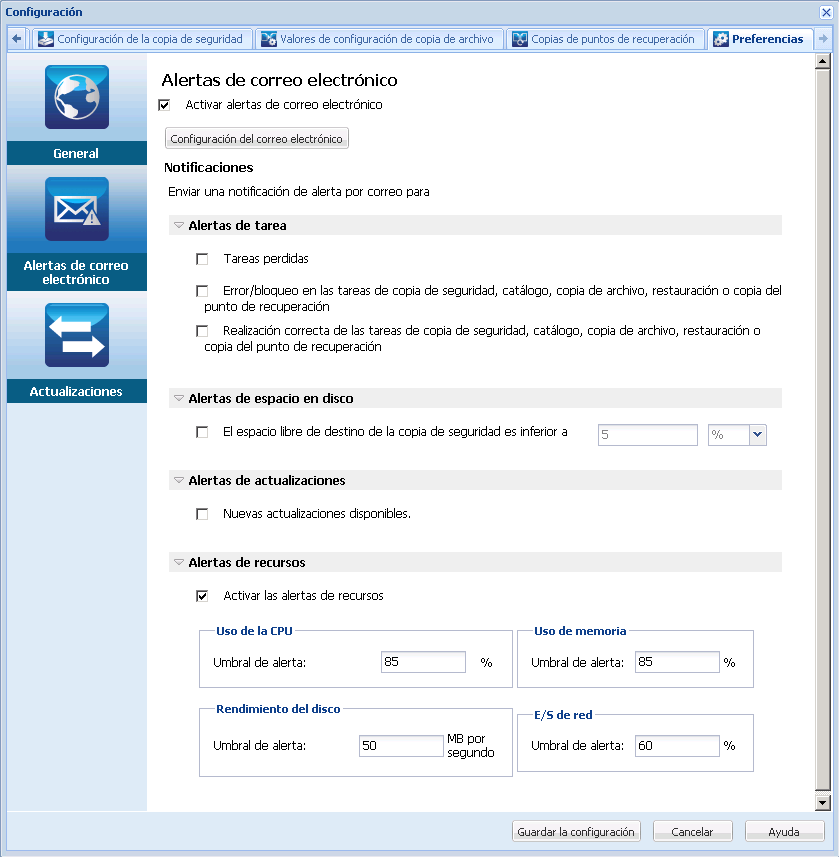This screenshot has width=839, height=857.
Task: Select the email alerts envelope icon
Action: [77, 209]
